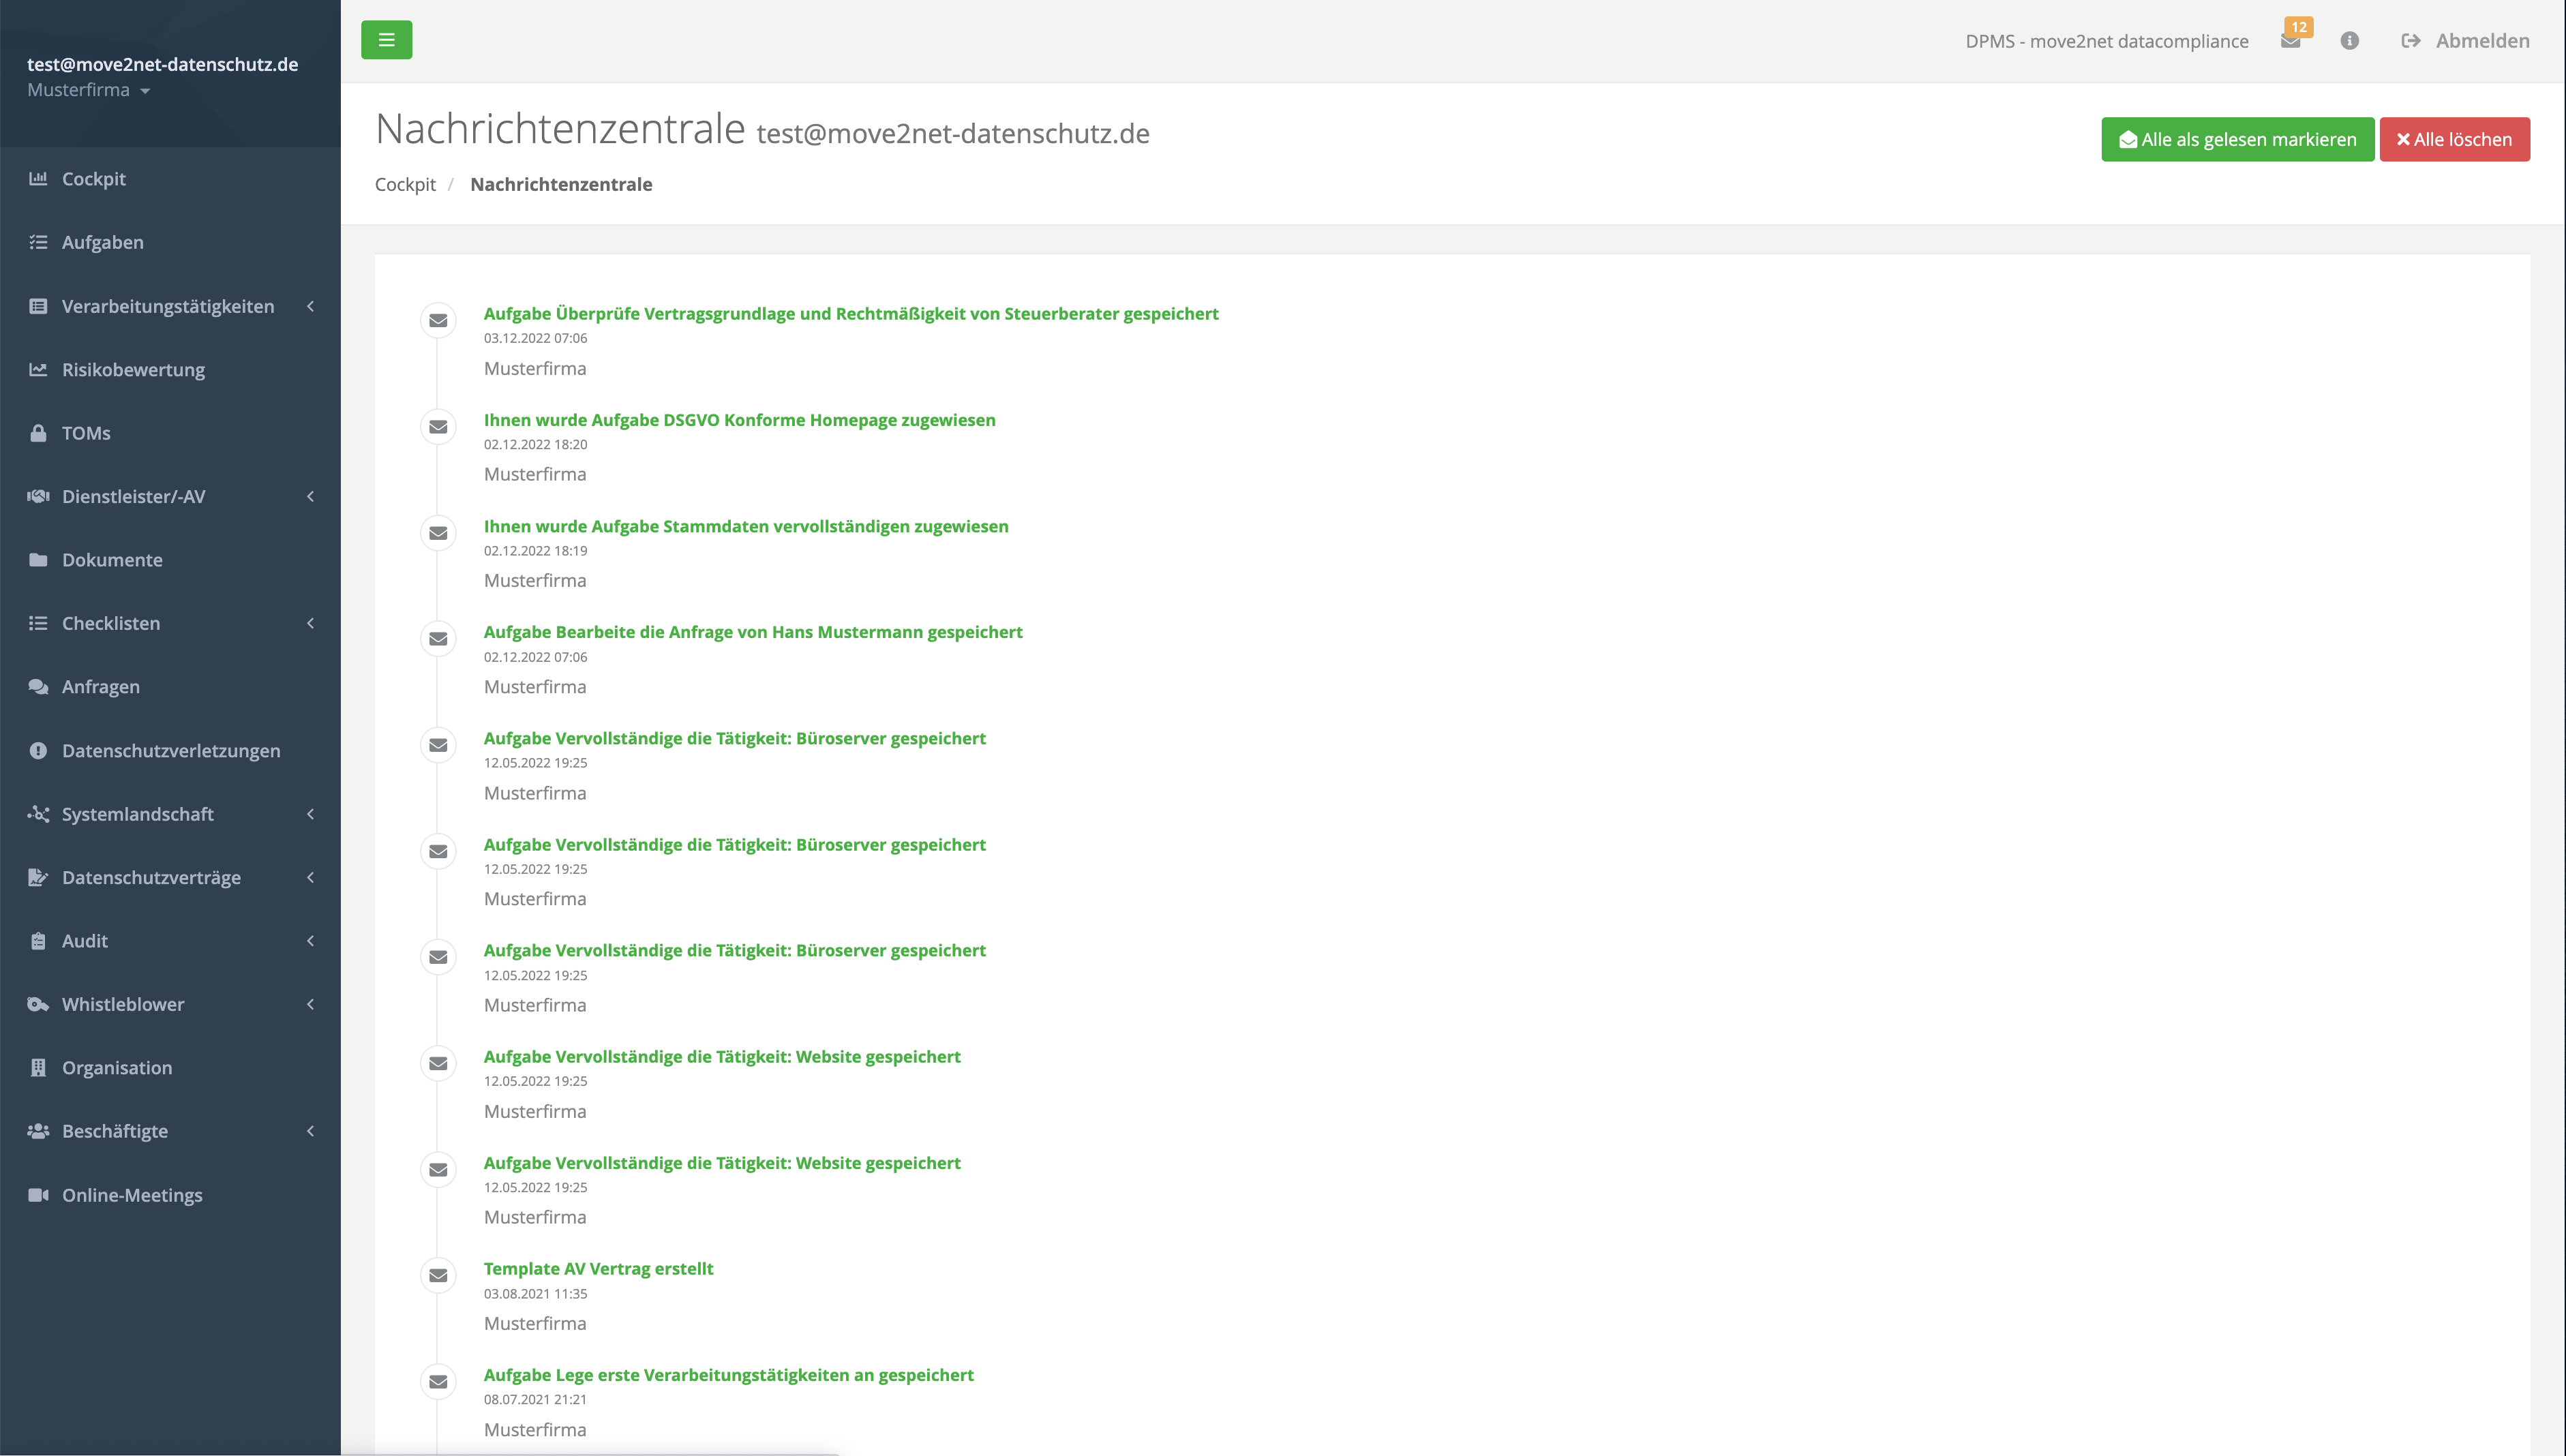Viewport: 2566px width, 1456px height.
Task: Click the Verarbeitungstätigkeiten table icon
Action: (38, 306)
